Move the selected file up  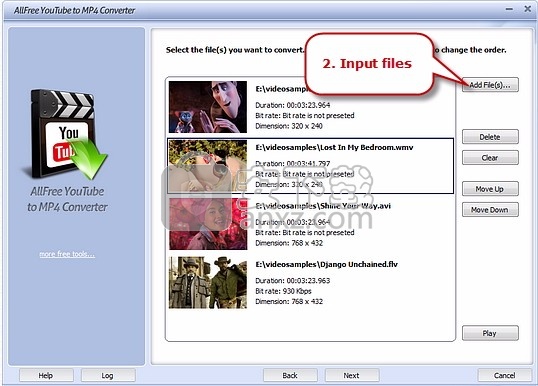point(490,189)
